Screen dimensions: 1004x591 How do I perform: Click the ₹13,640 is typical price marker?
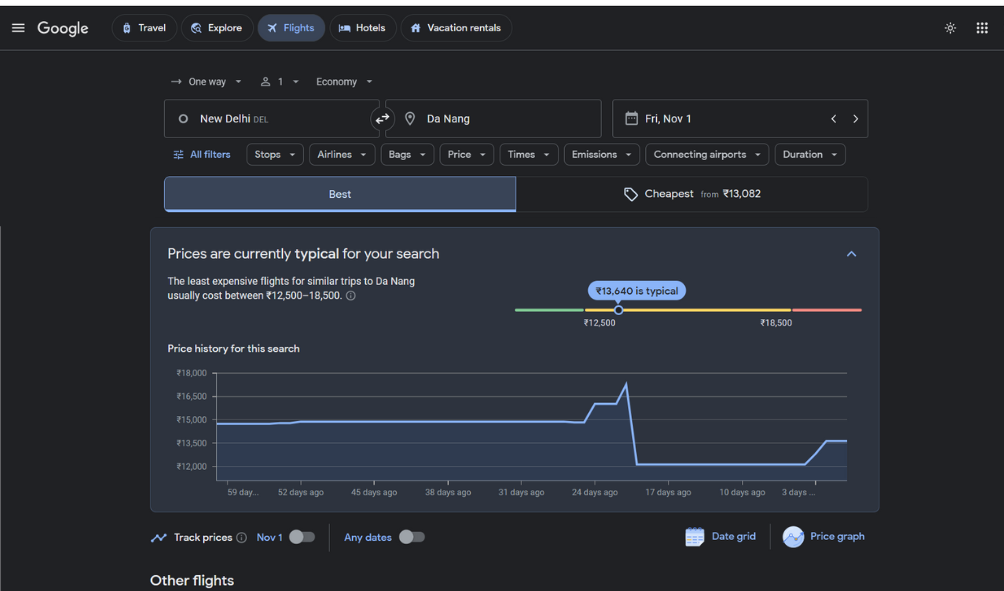636,291
